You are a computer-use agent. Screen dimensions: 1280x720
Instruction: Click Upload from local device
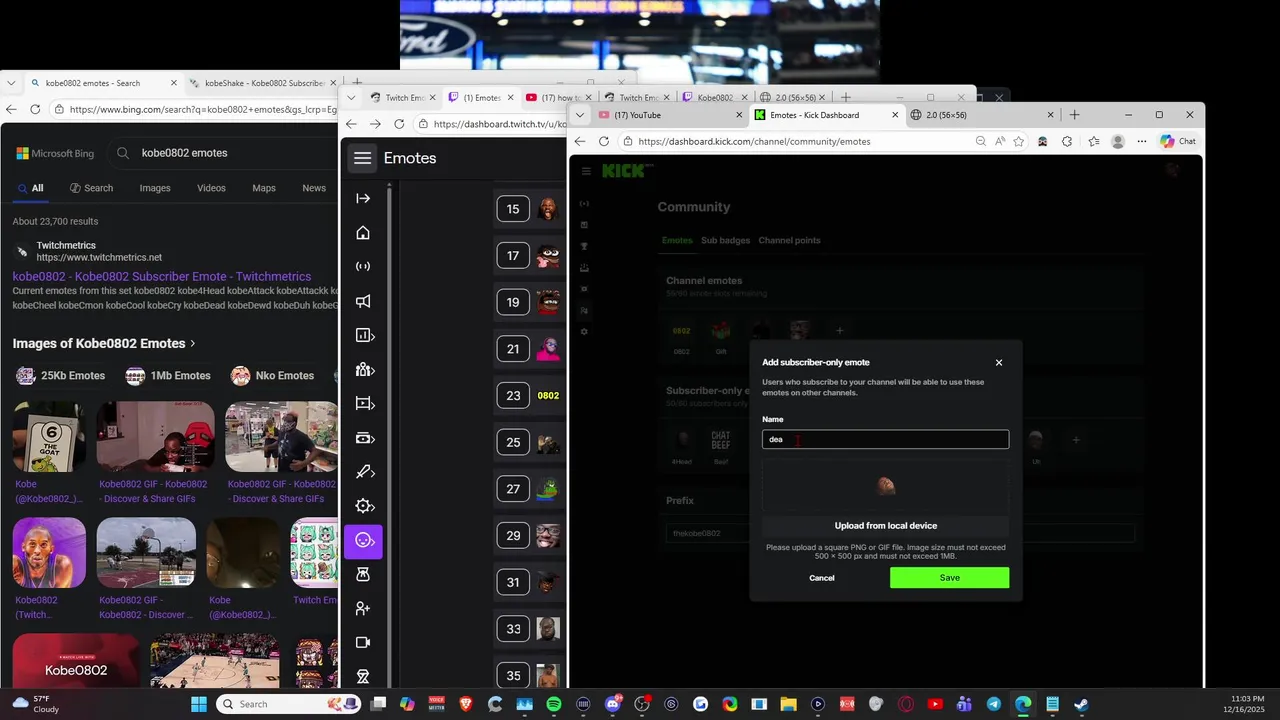click(x=885, y=526)
